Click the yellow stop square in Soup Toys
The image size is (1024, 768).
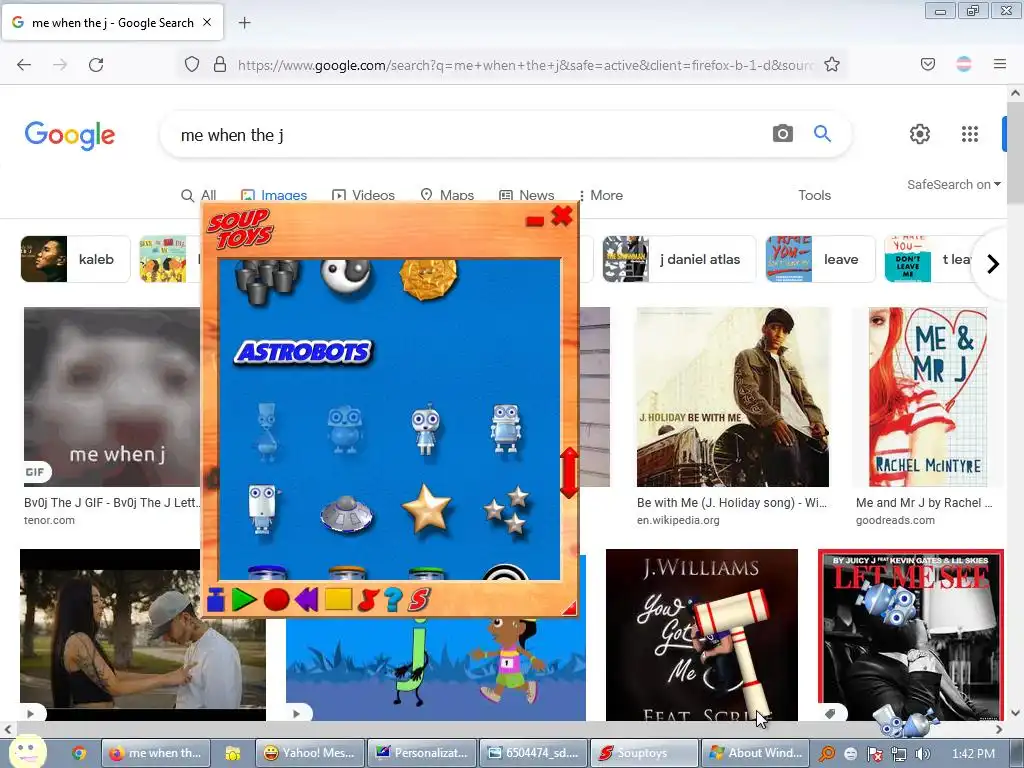(x=338, y=600)
